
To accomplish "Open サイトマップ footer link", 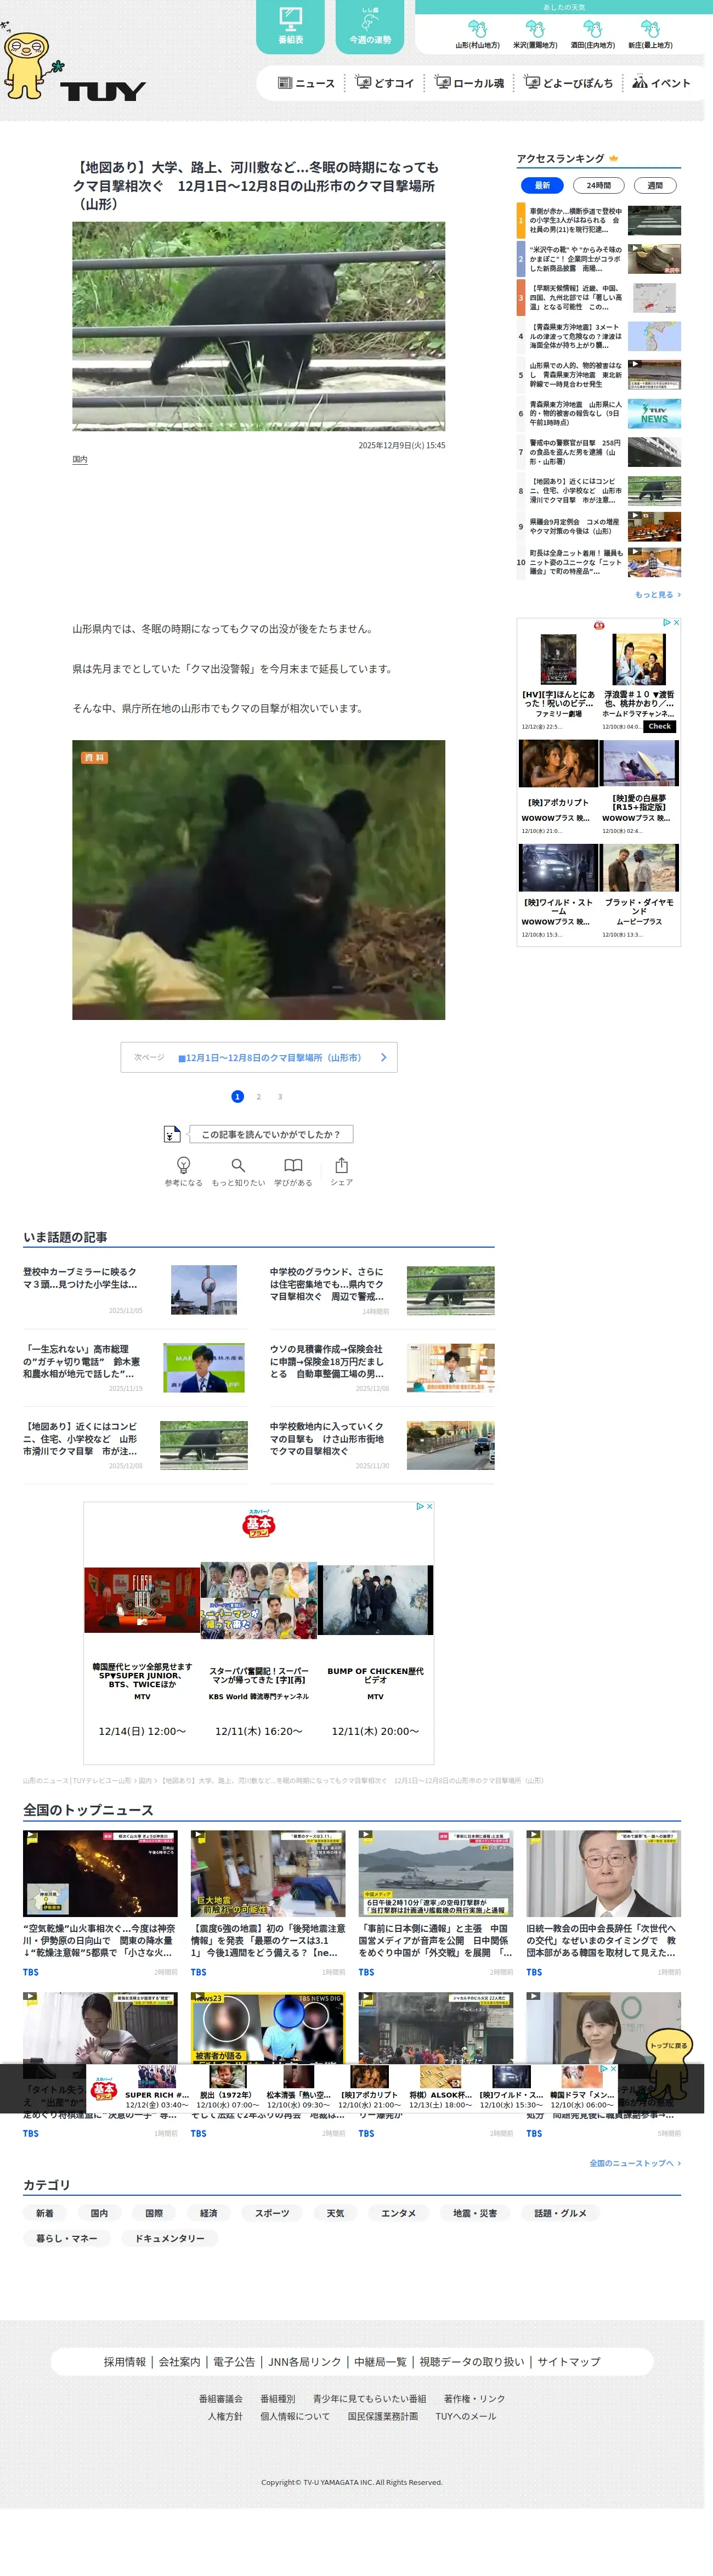I will (x=569, y=2361).
